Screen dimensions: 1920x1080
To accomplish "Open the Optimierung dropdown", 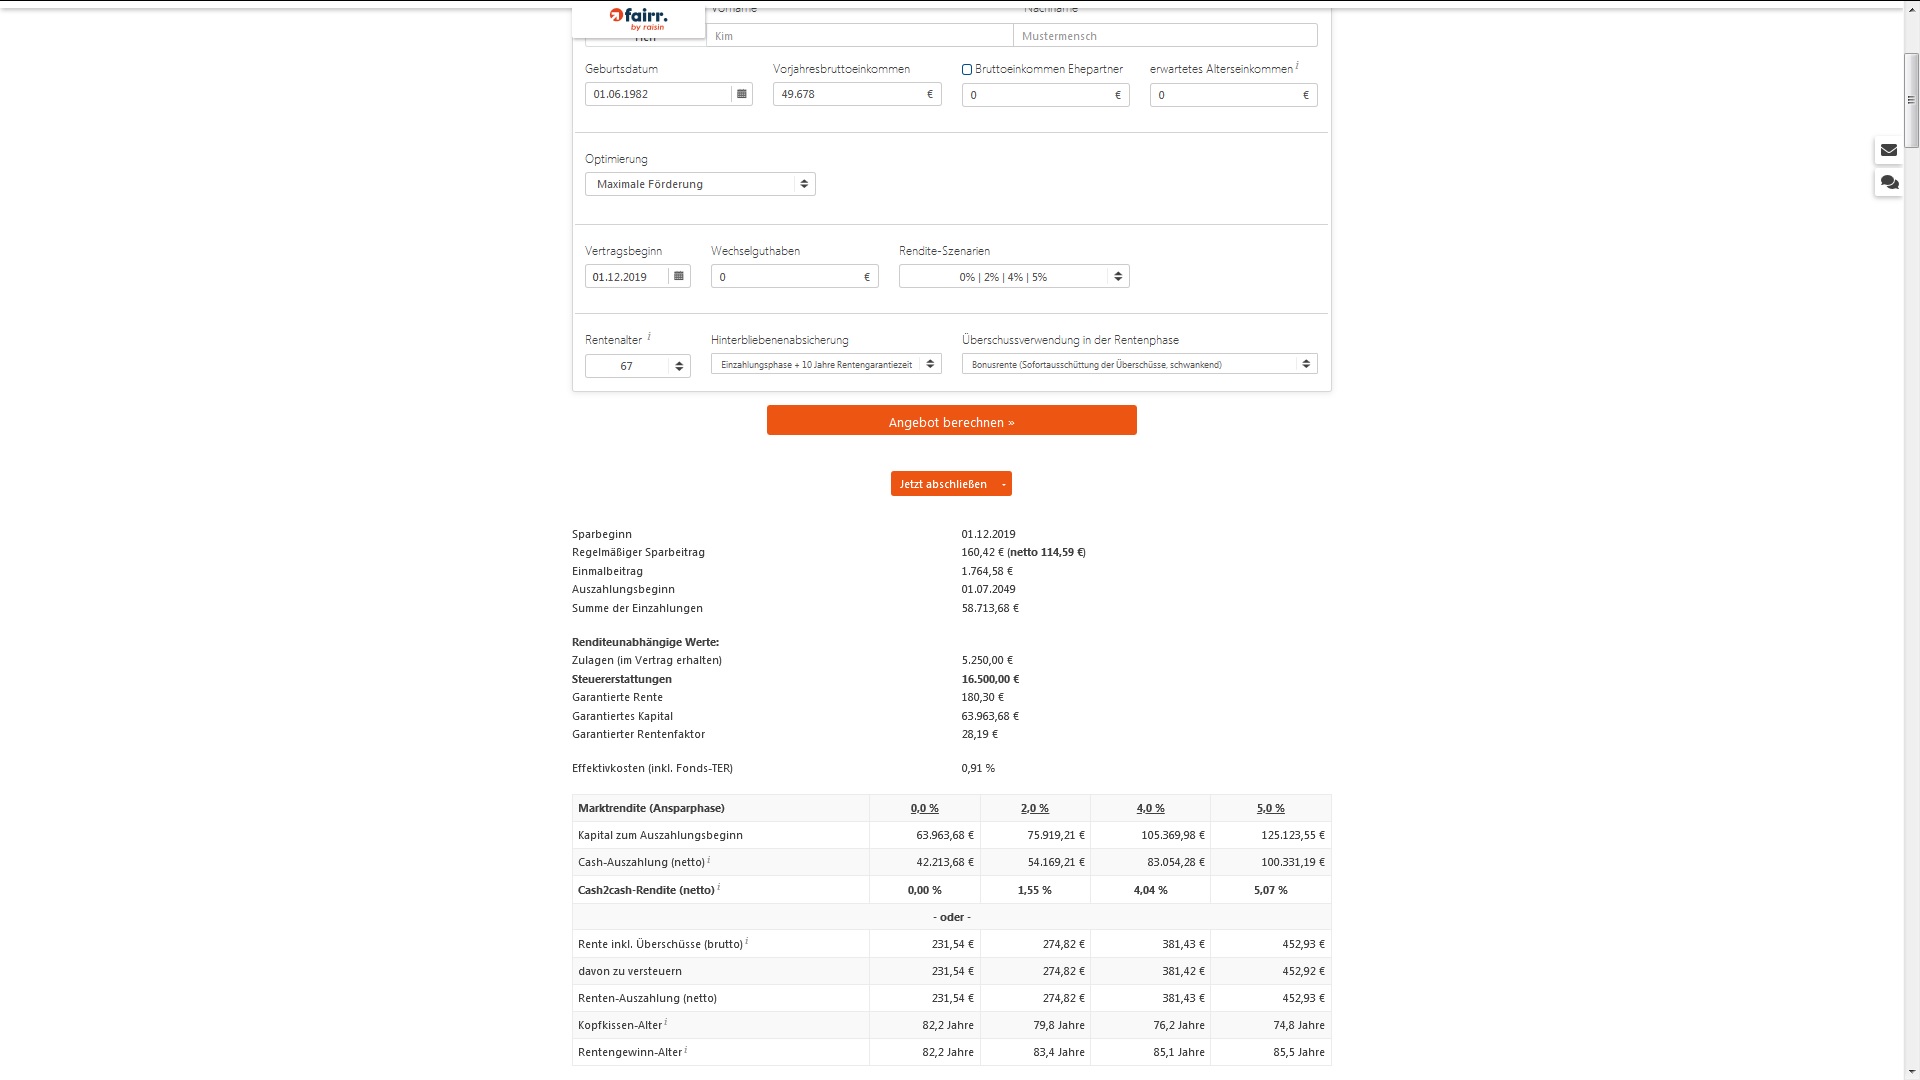I will coord(700,184).
